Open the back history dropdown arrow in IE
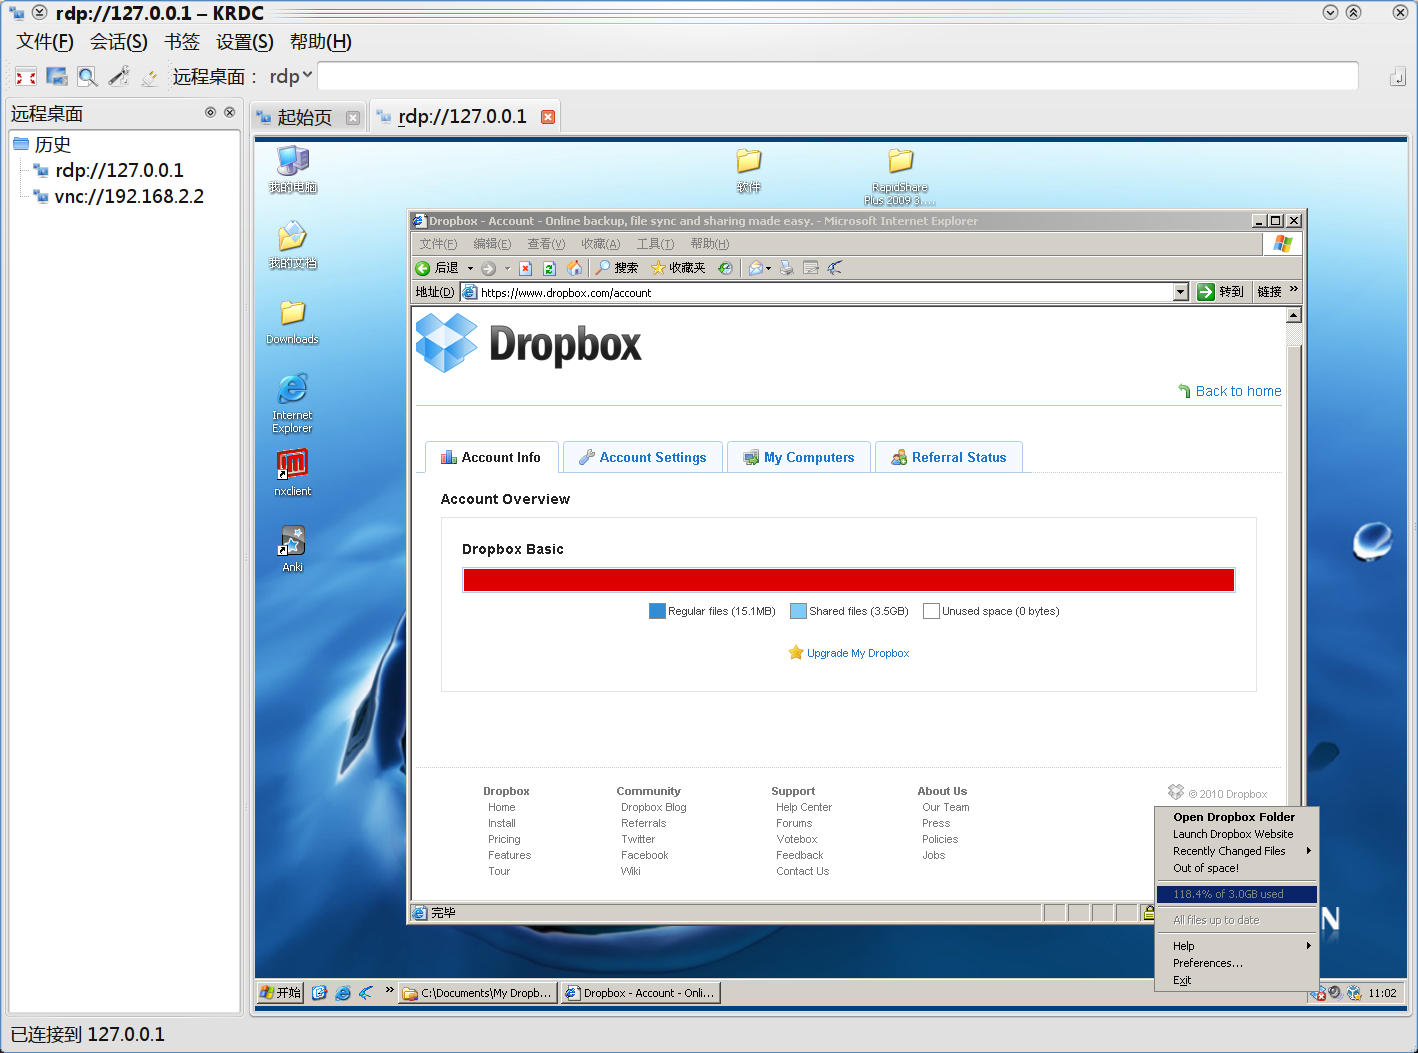Image resolution: width=1418 pixels, height=1053 pixels. (470, 268)
